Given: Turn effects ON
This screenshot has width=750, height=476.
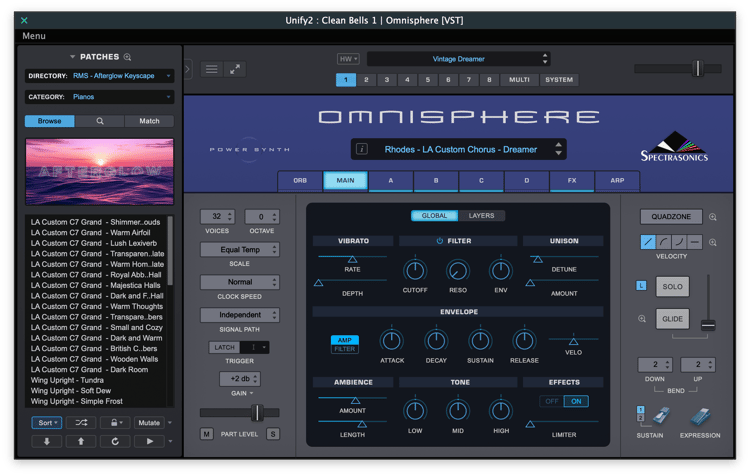Looking at the screenshot, I should (x=576, y=401).
